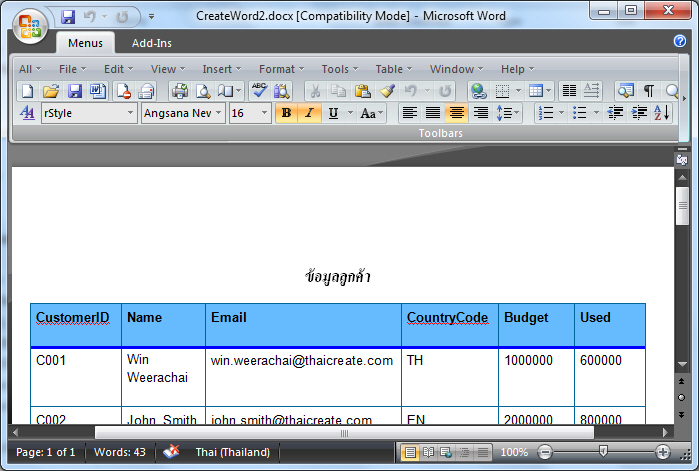Align text right
This screenshot has width=699, height=471.
tap(481, 113)
